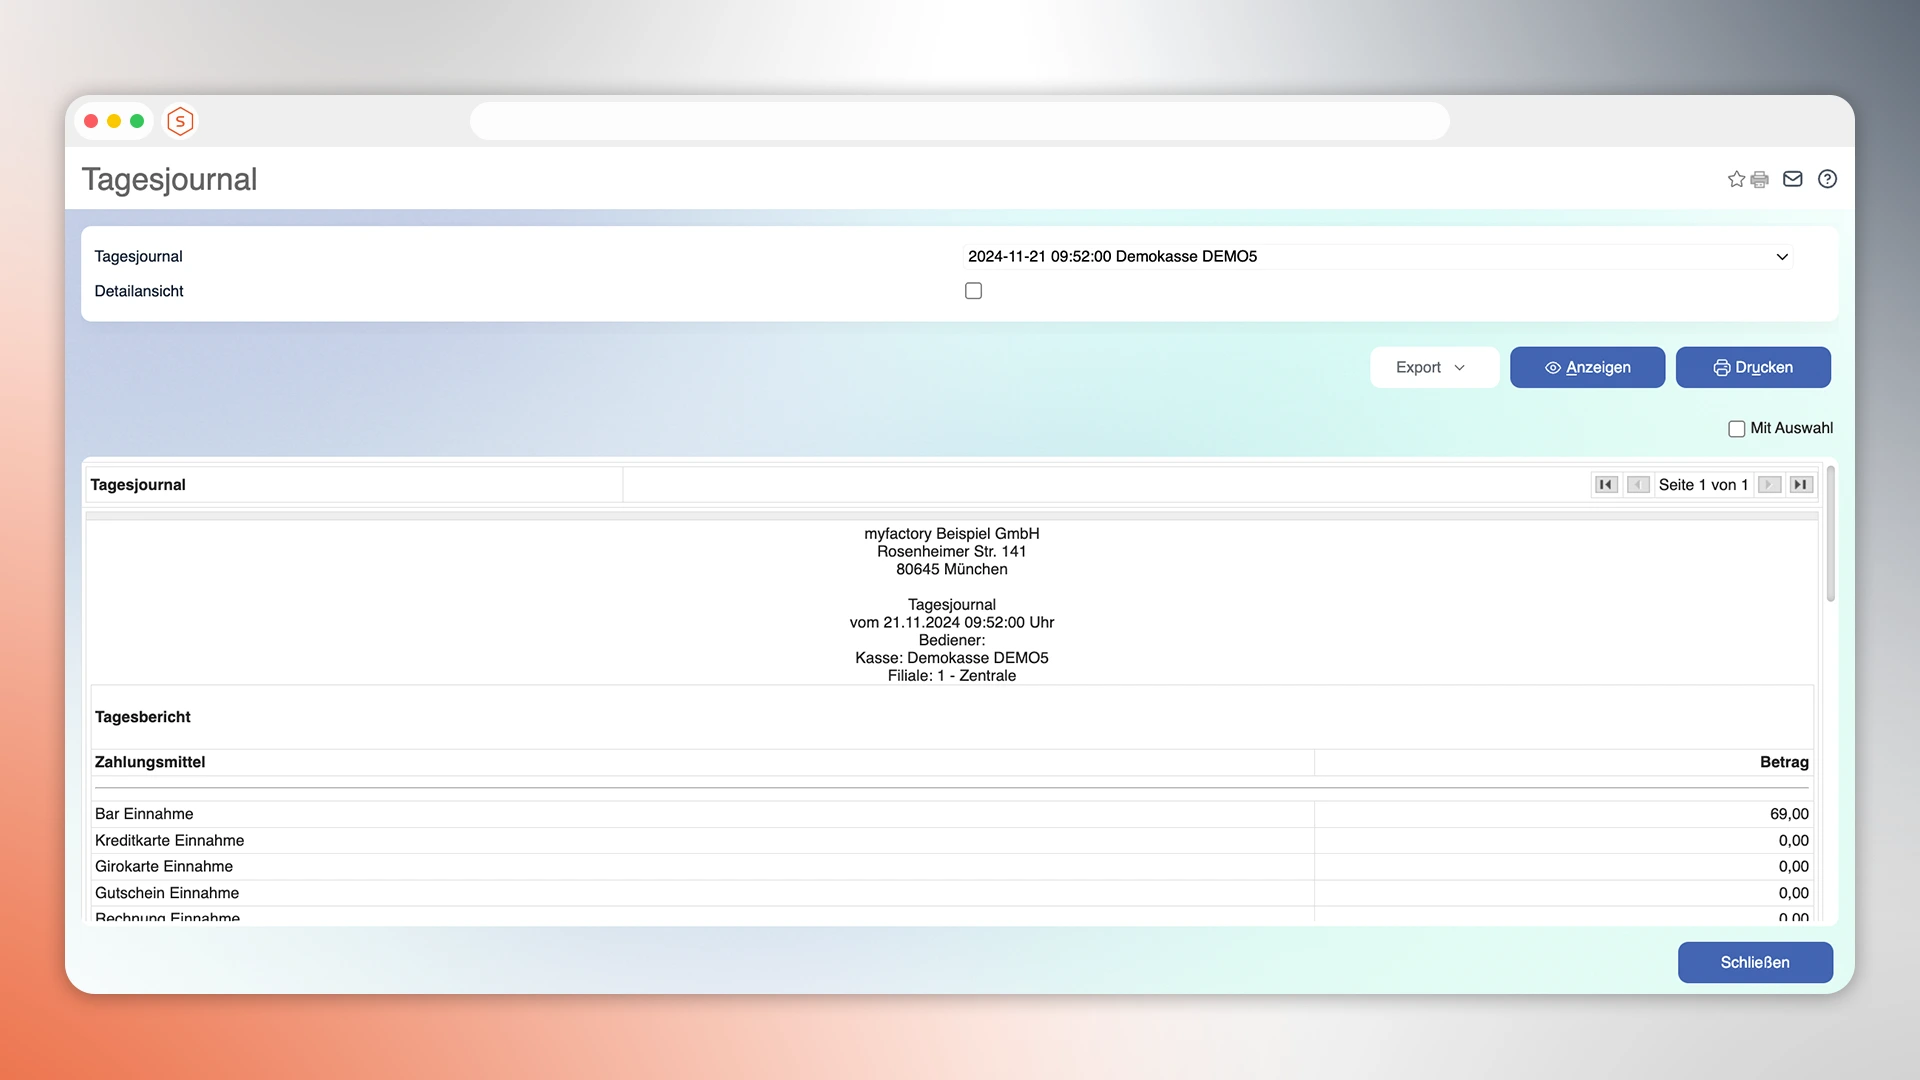Jump to last page with navigation icon
Screen dimensions: 1920x1080
[x=1801, y=484]
